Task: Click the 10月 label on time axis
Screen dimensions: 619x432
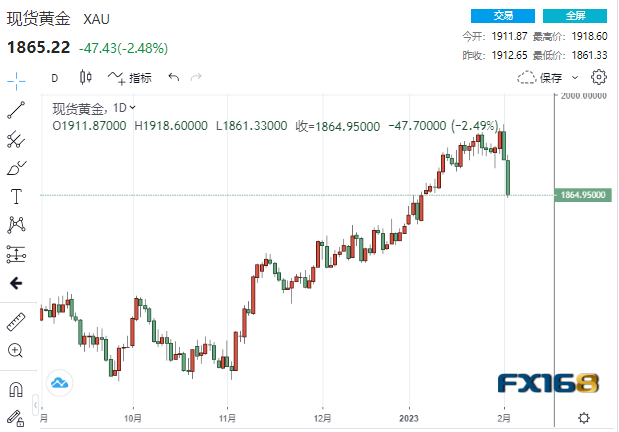Action: click(133, 418)
